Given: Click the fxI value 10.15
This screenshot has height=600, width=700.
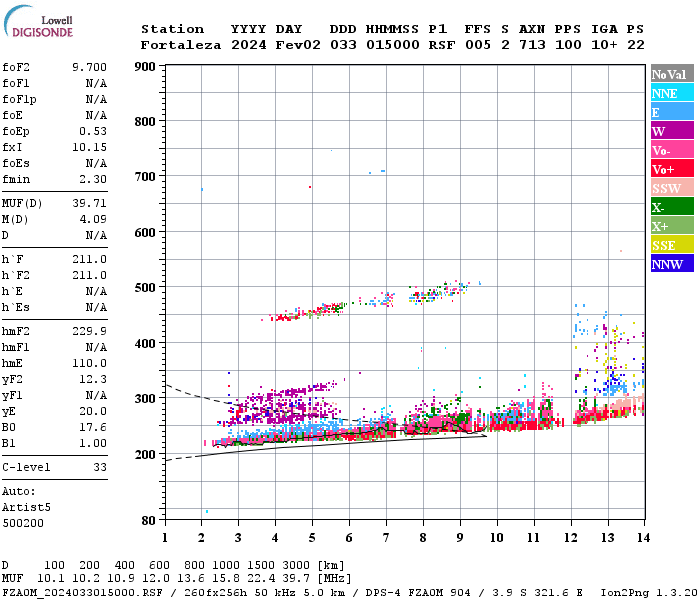Looking at the screenshot, I should click(x=89, y=147).
